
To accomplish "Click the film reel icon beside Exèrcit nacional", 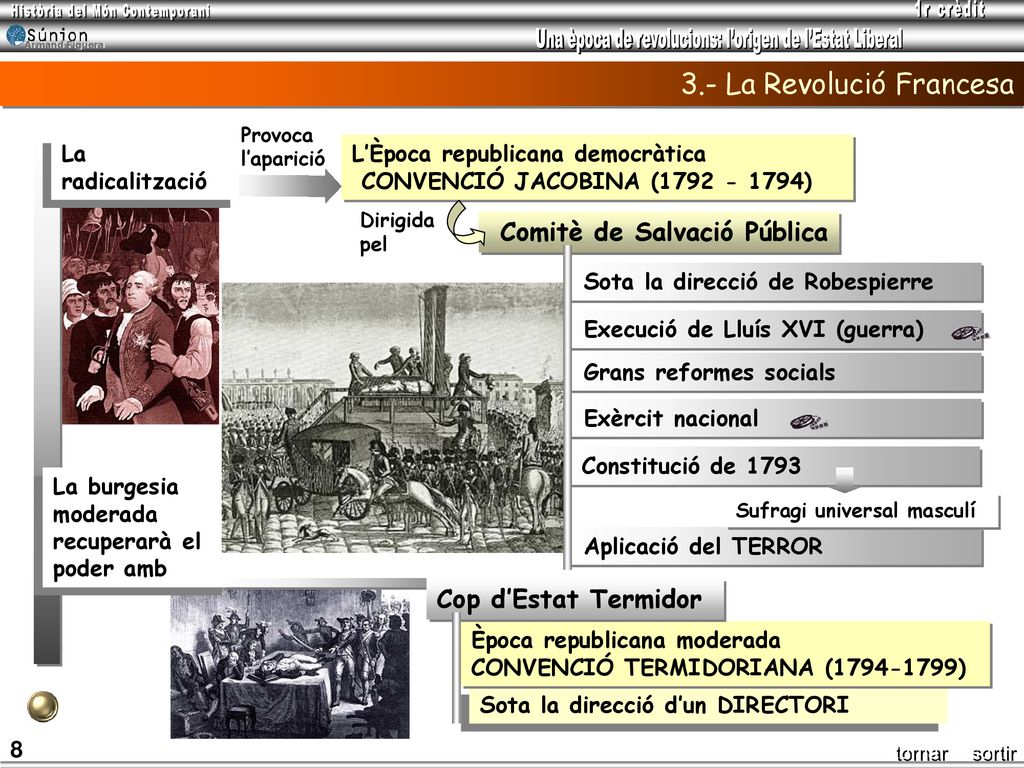I will (x=808, y=422).
